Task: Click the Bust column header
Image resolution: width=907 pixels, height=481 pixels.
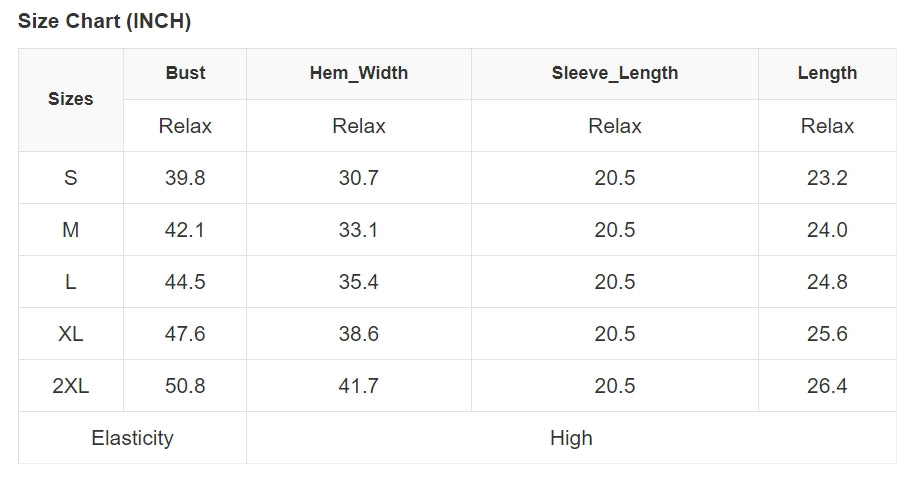Action: [185, 73]
